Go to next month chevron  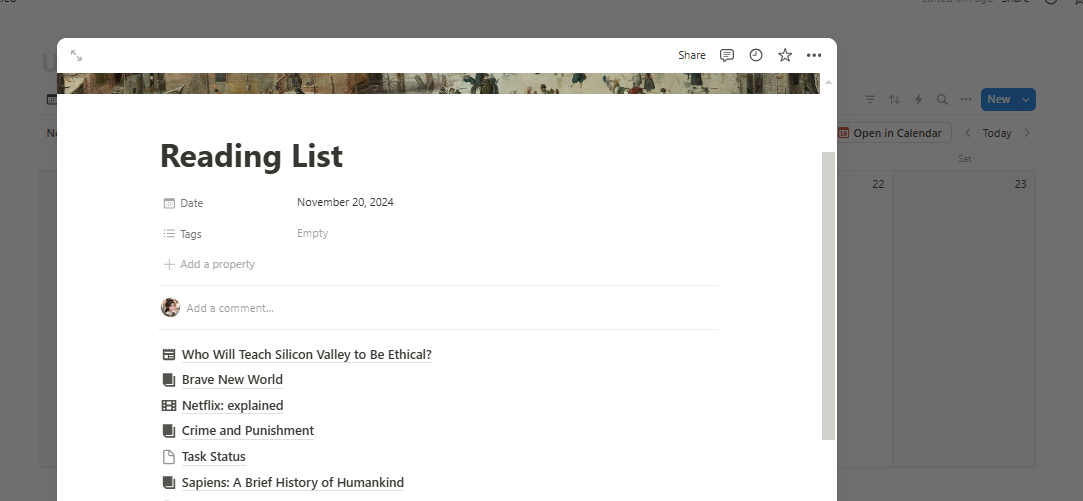coord(1027,133)
